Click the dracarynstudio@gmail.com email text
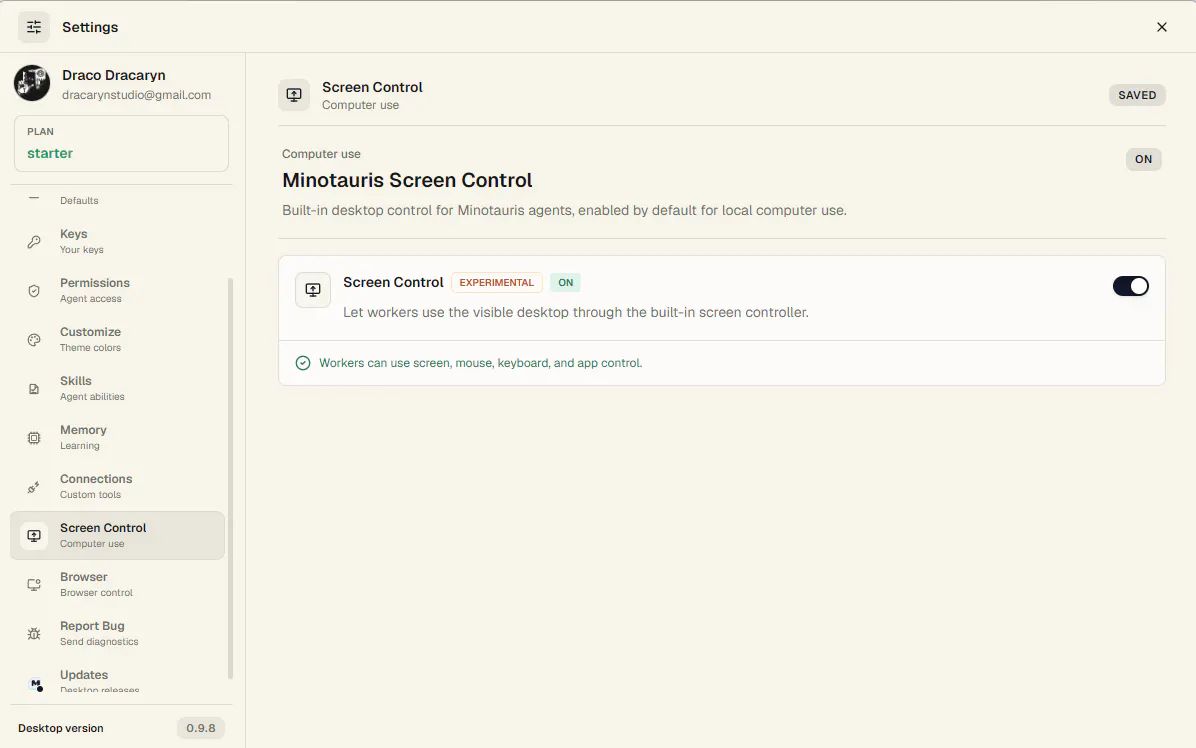 click(x=137, y=95)
